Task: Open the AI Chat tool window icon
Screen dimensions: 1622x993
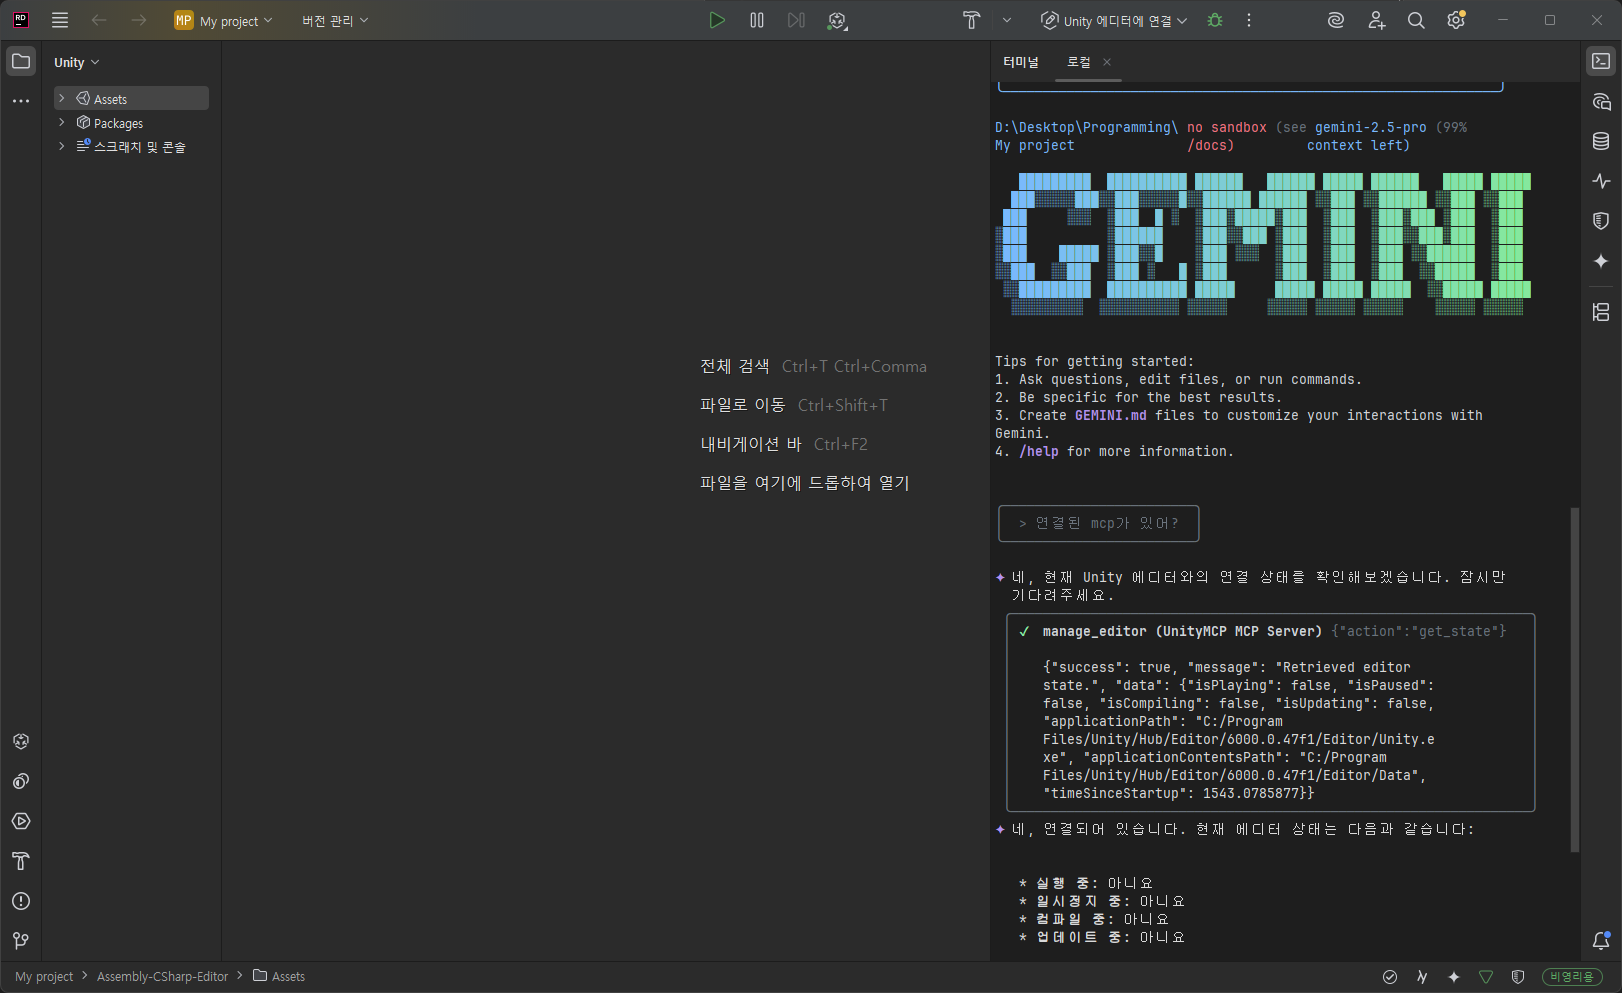Action: click(x=1601, y=101)
